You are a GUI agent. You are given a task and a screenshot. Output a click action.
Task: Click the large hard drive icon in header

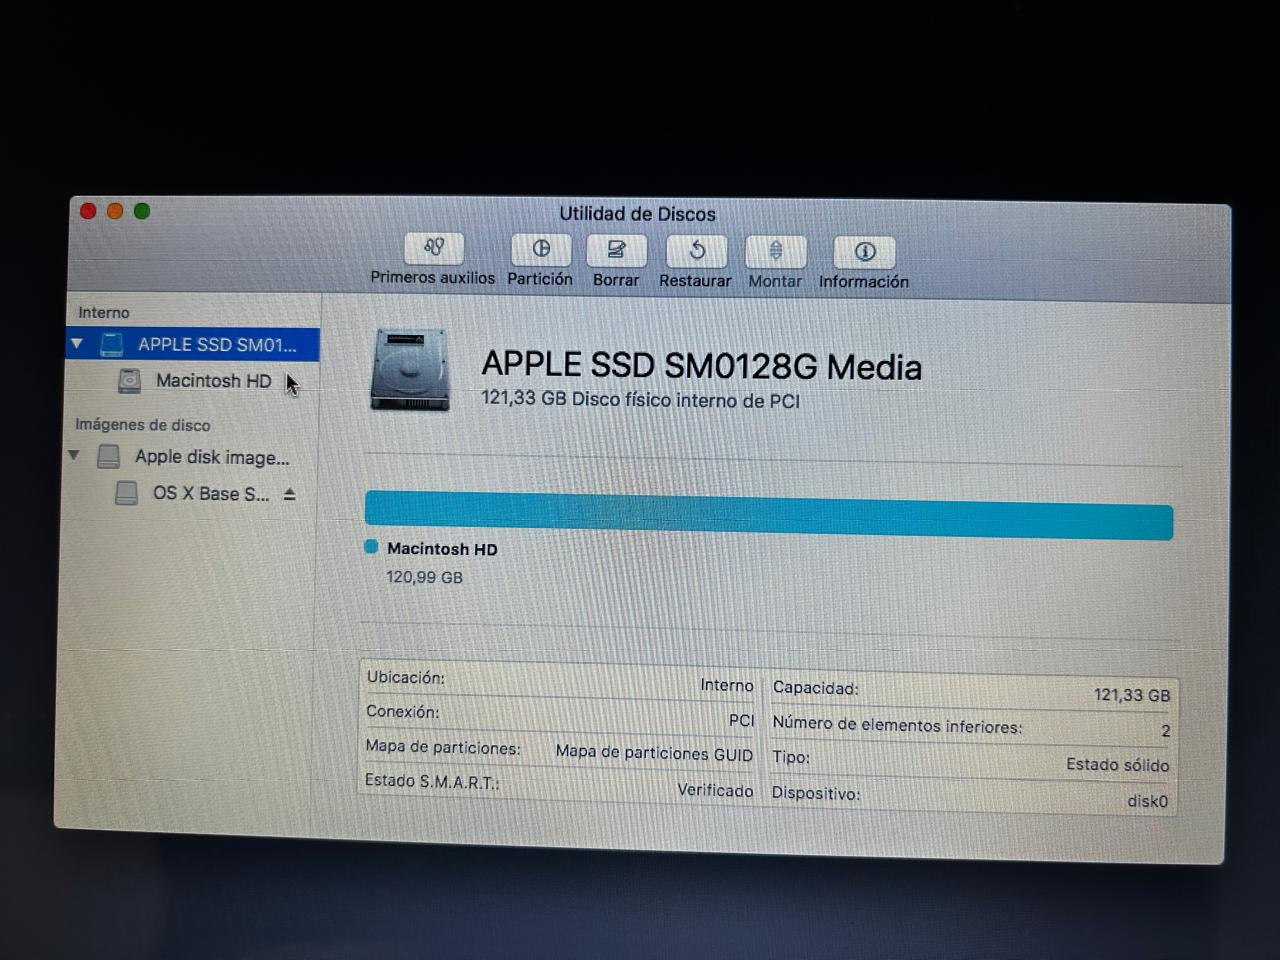(x=410, y=369)
